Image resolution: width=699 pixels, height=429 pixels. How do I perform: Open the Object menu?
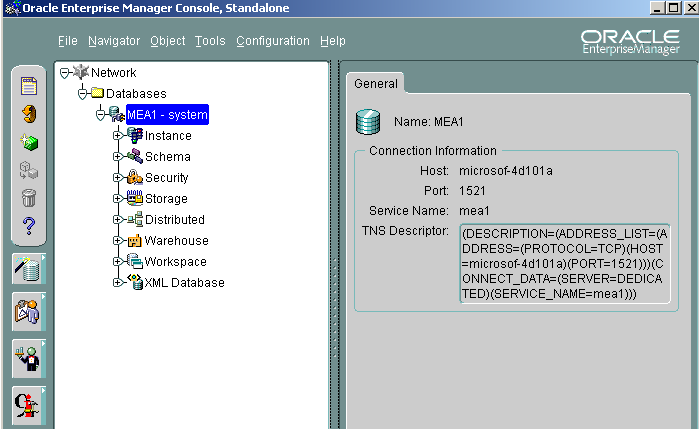point(168,41)
